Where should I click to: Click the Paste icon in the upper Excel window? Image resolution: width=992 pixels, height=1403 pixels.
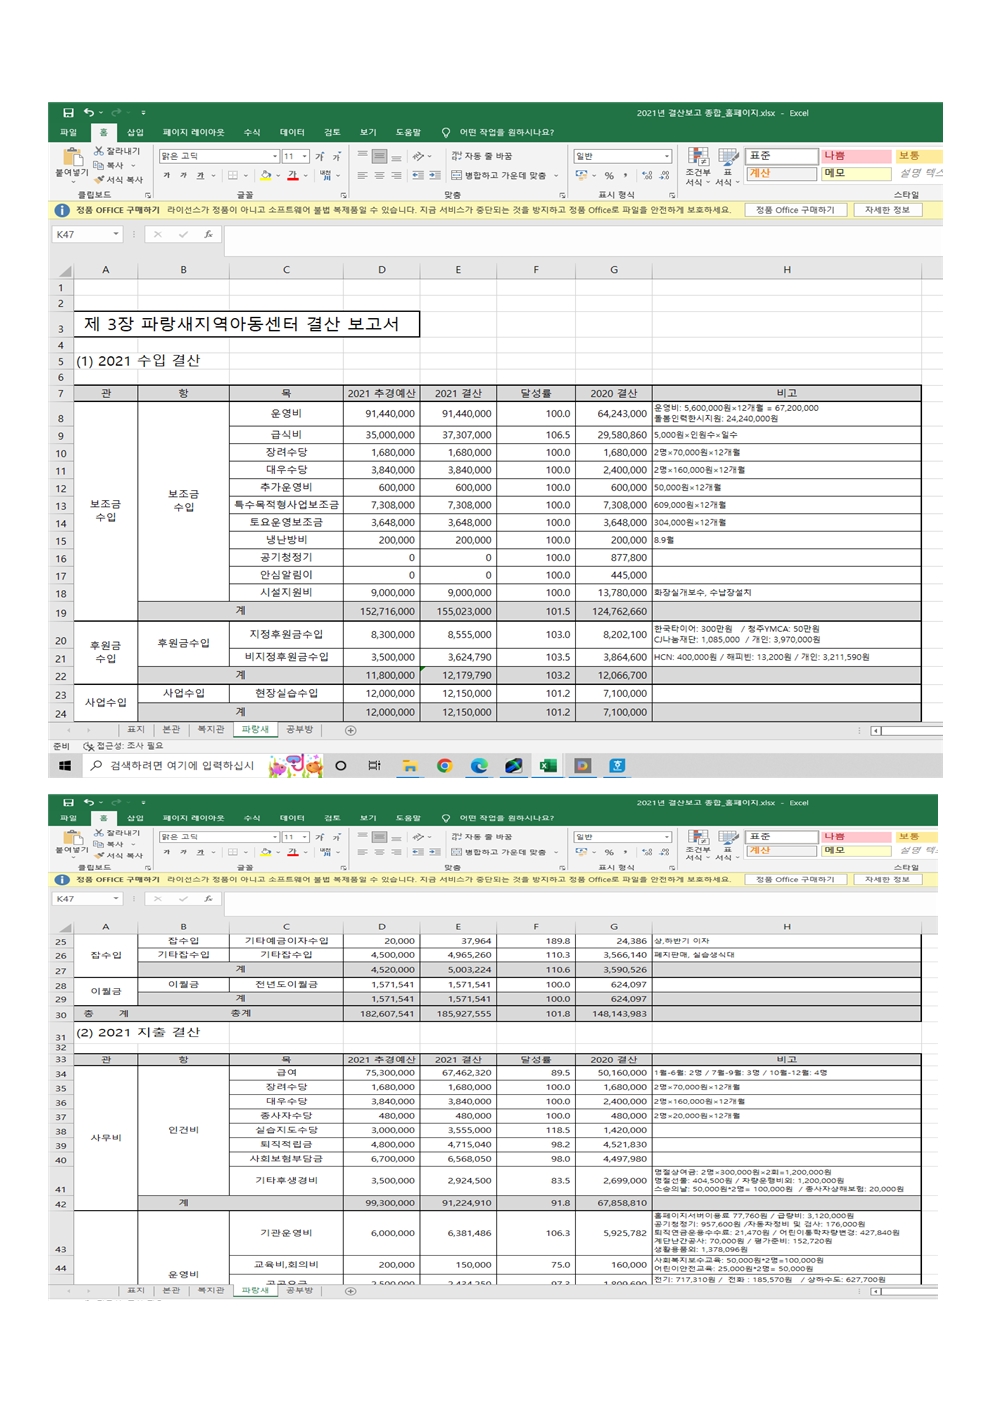(72, 158)
